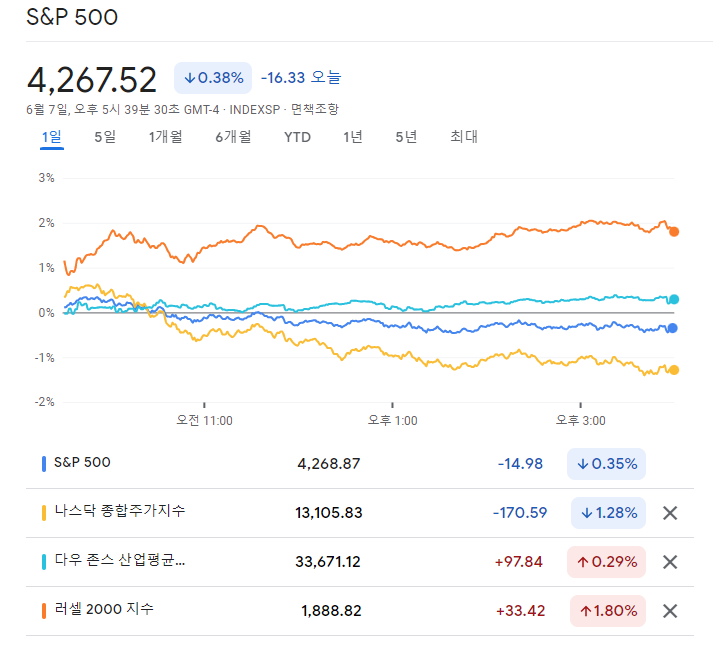Image resolution: width=713 pixels, height=647 pixels.
Task: Click the orange Russell 2000 color marker
Action: coord(44,611)
